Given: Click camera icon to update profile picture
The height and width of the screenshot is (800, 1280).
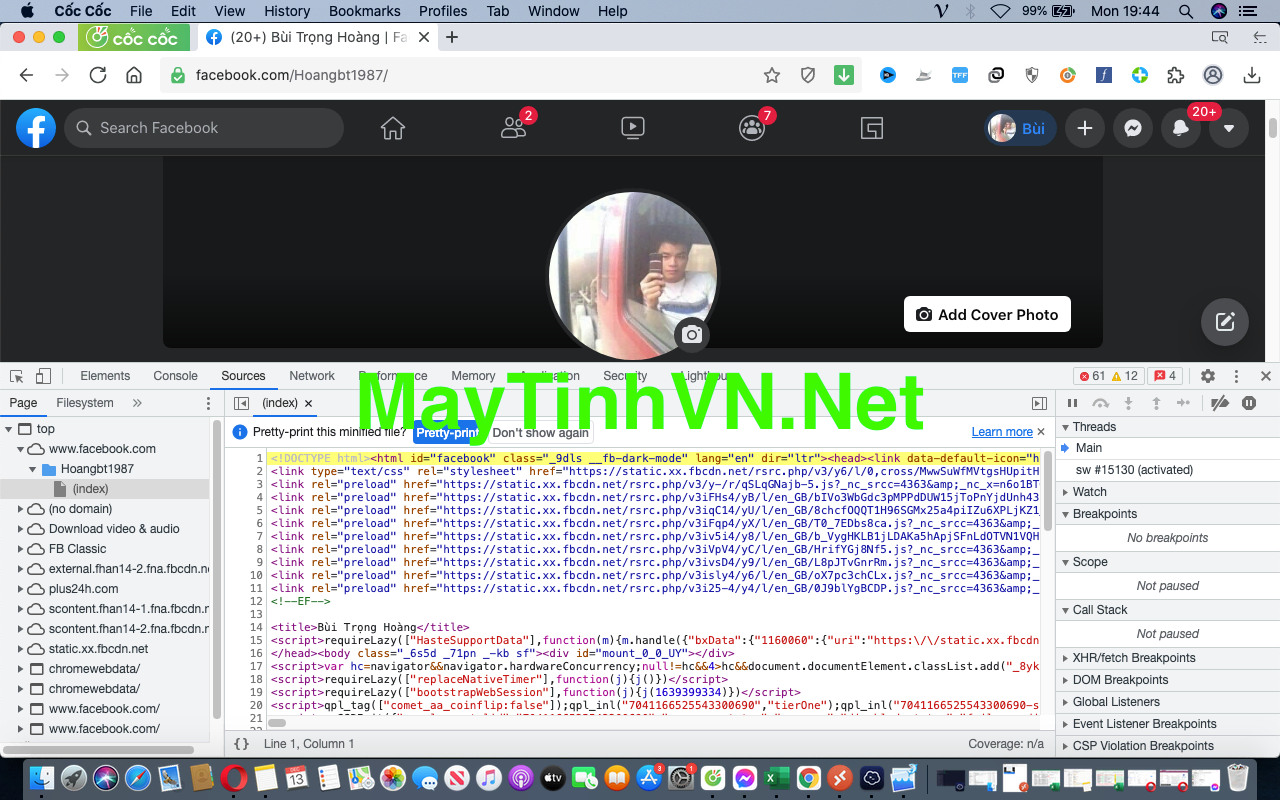Looking at the screenshot, I should click(691, 335).
